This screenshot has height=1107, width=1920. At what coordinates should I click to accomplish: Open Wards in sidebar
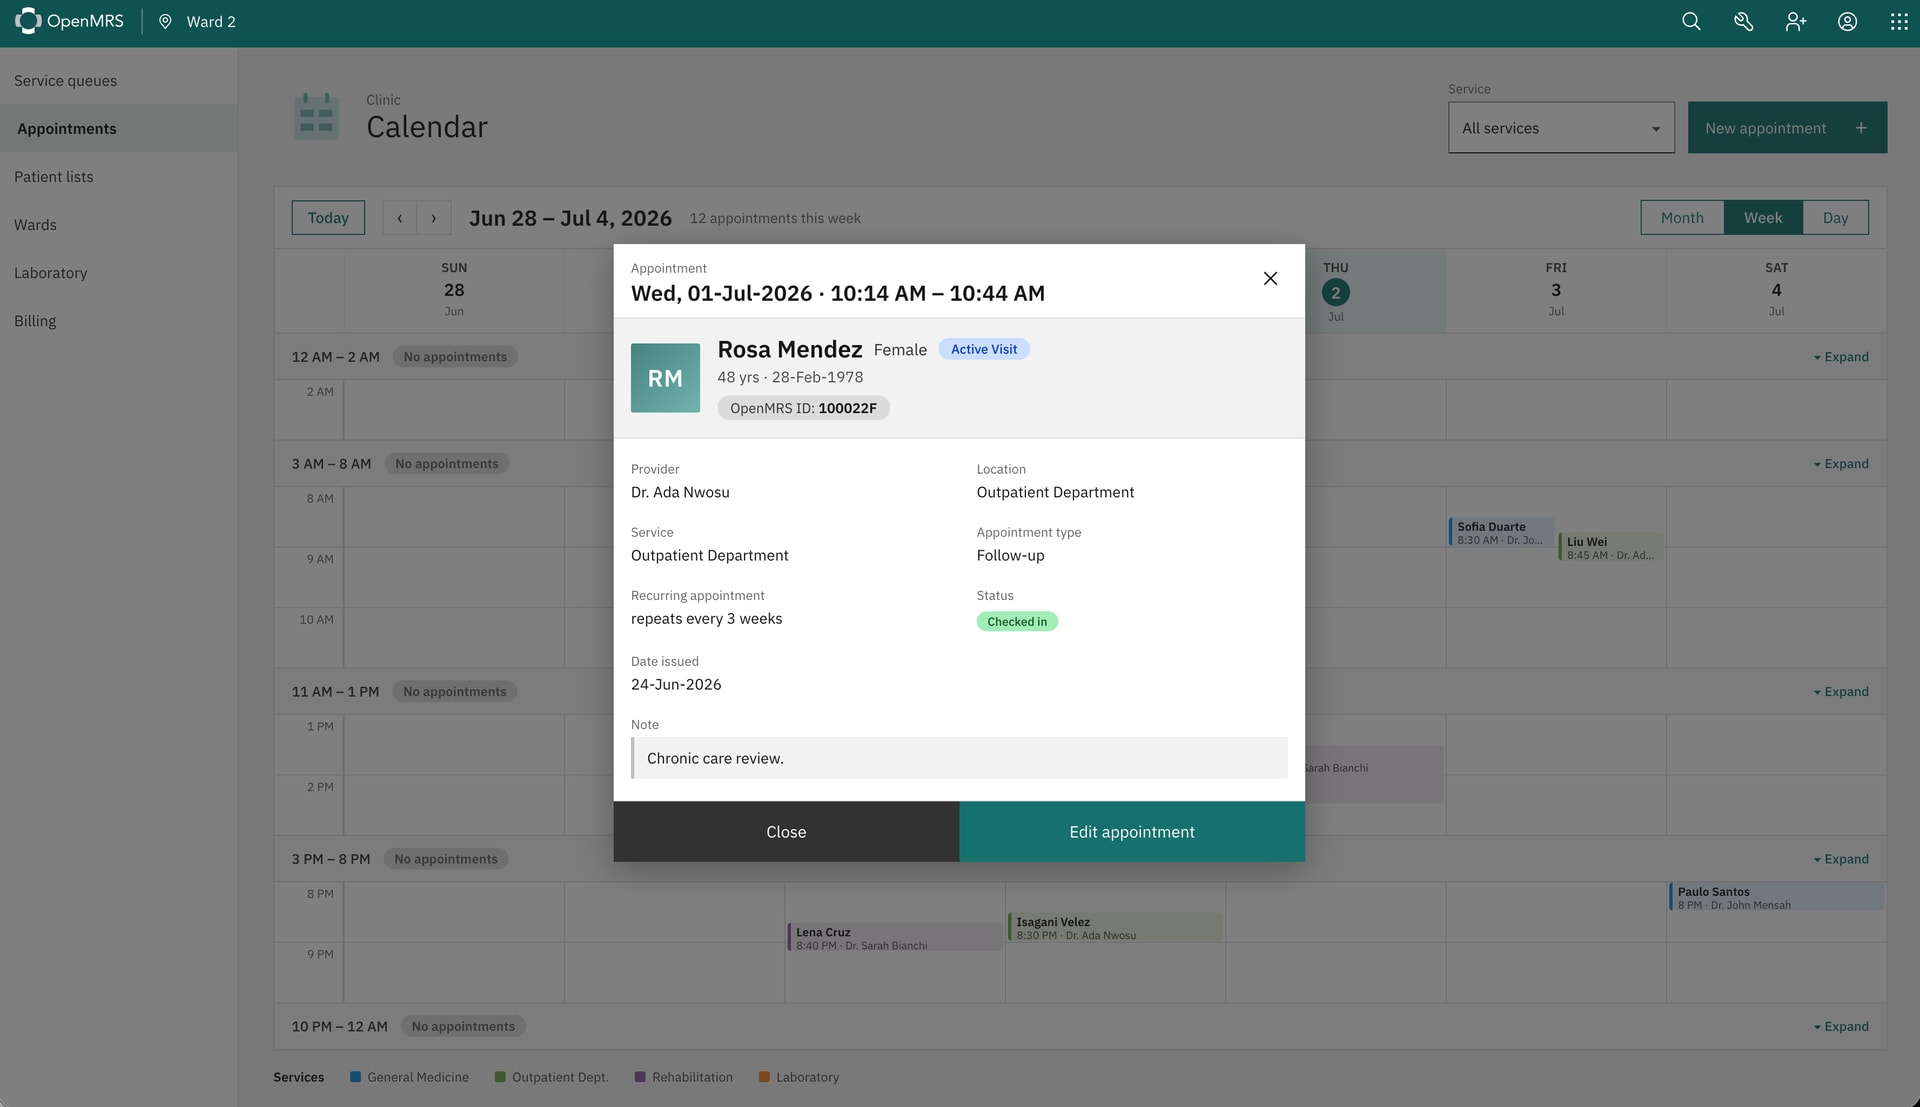point(119,224)
